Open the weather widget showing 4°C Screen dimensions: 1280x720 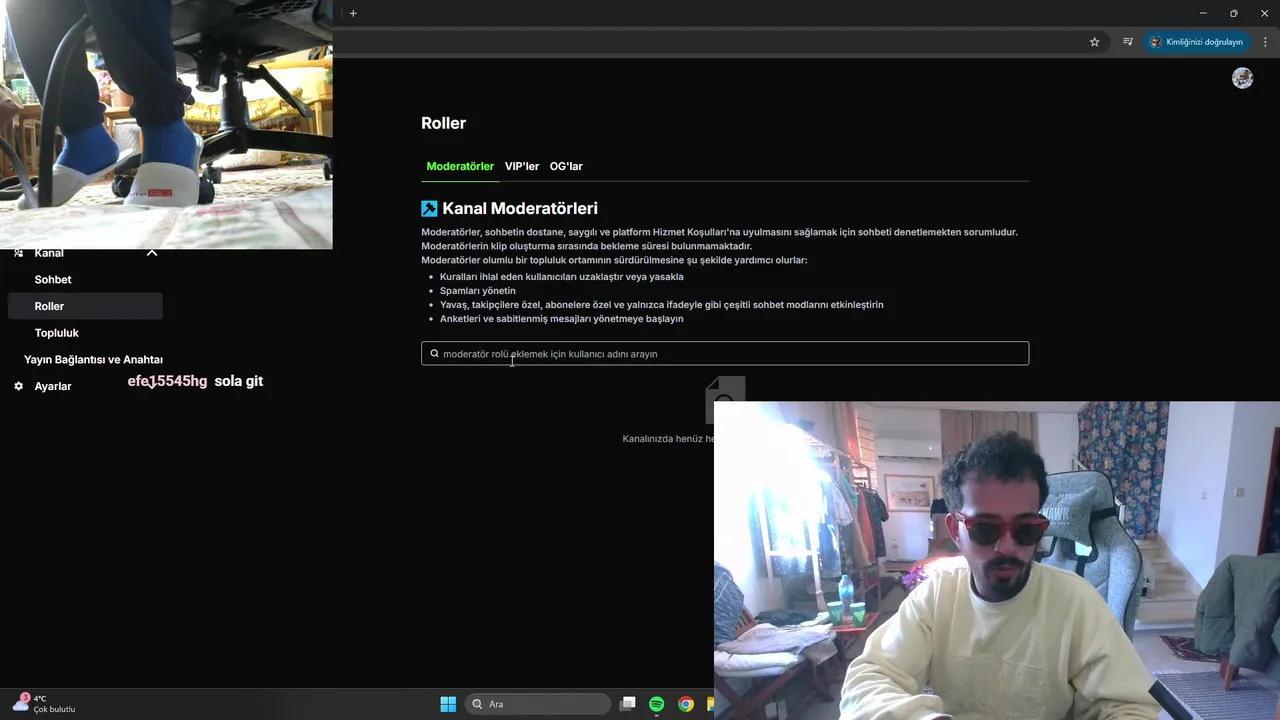coord(43,704)
